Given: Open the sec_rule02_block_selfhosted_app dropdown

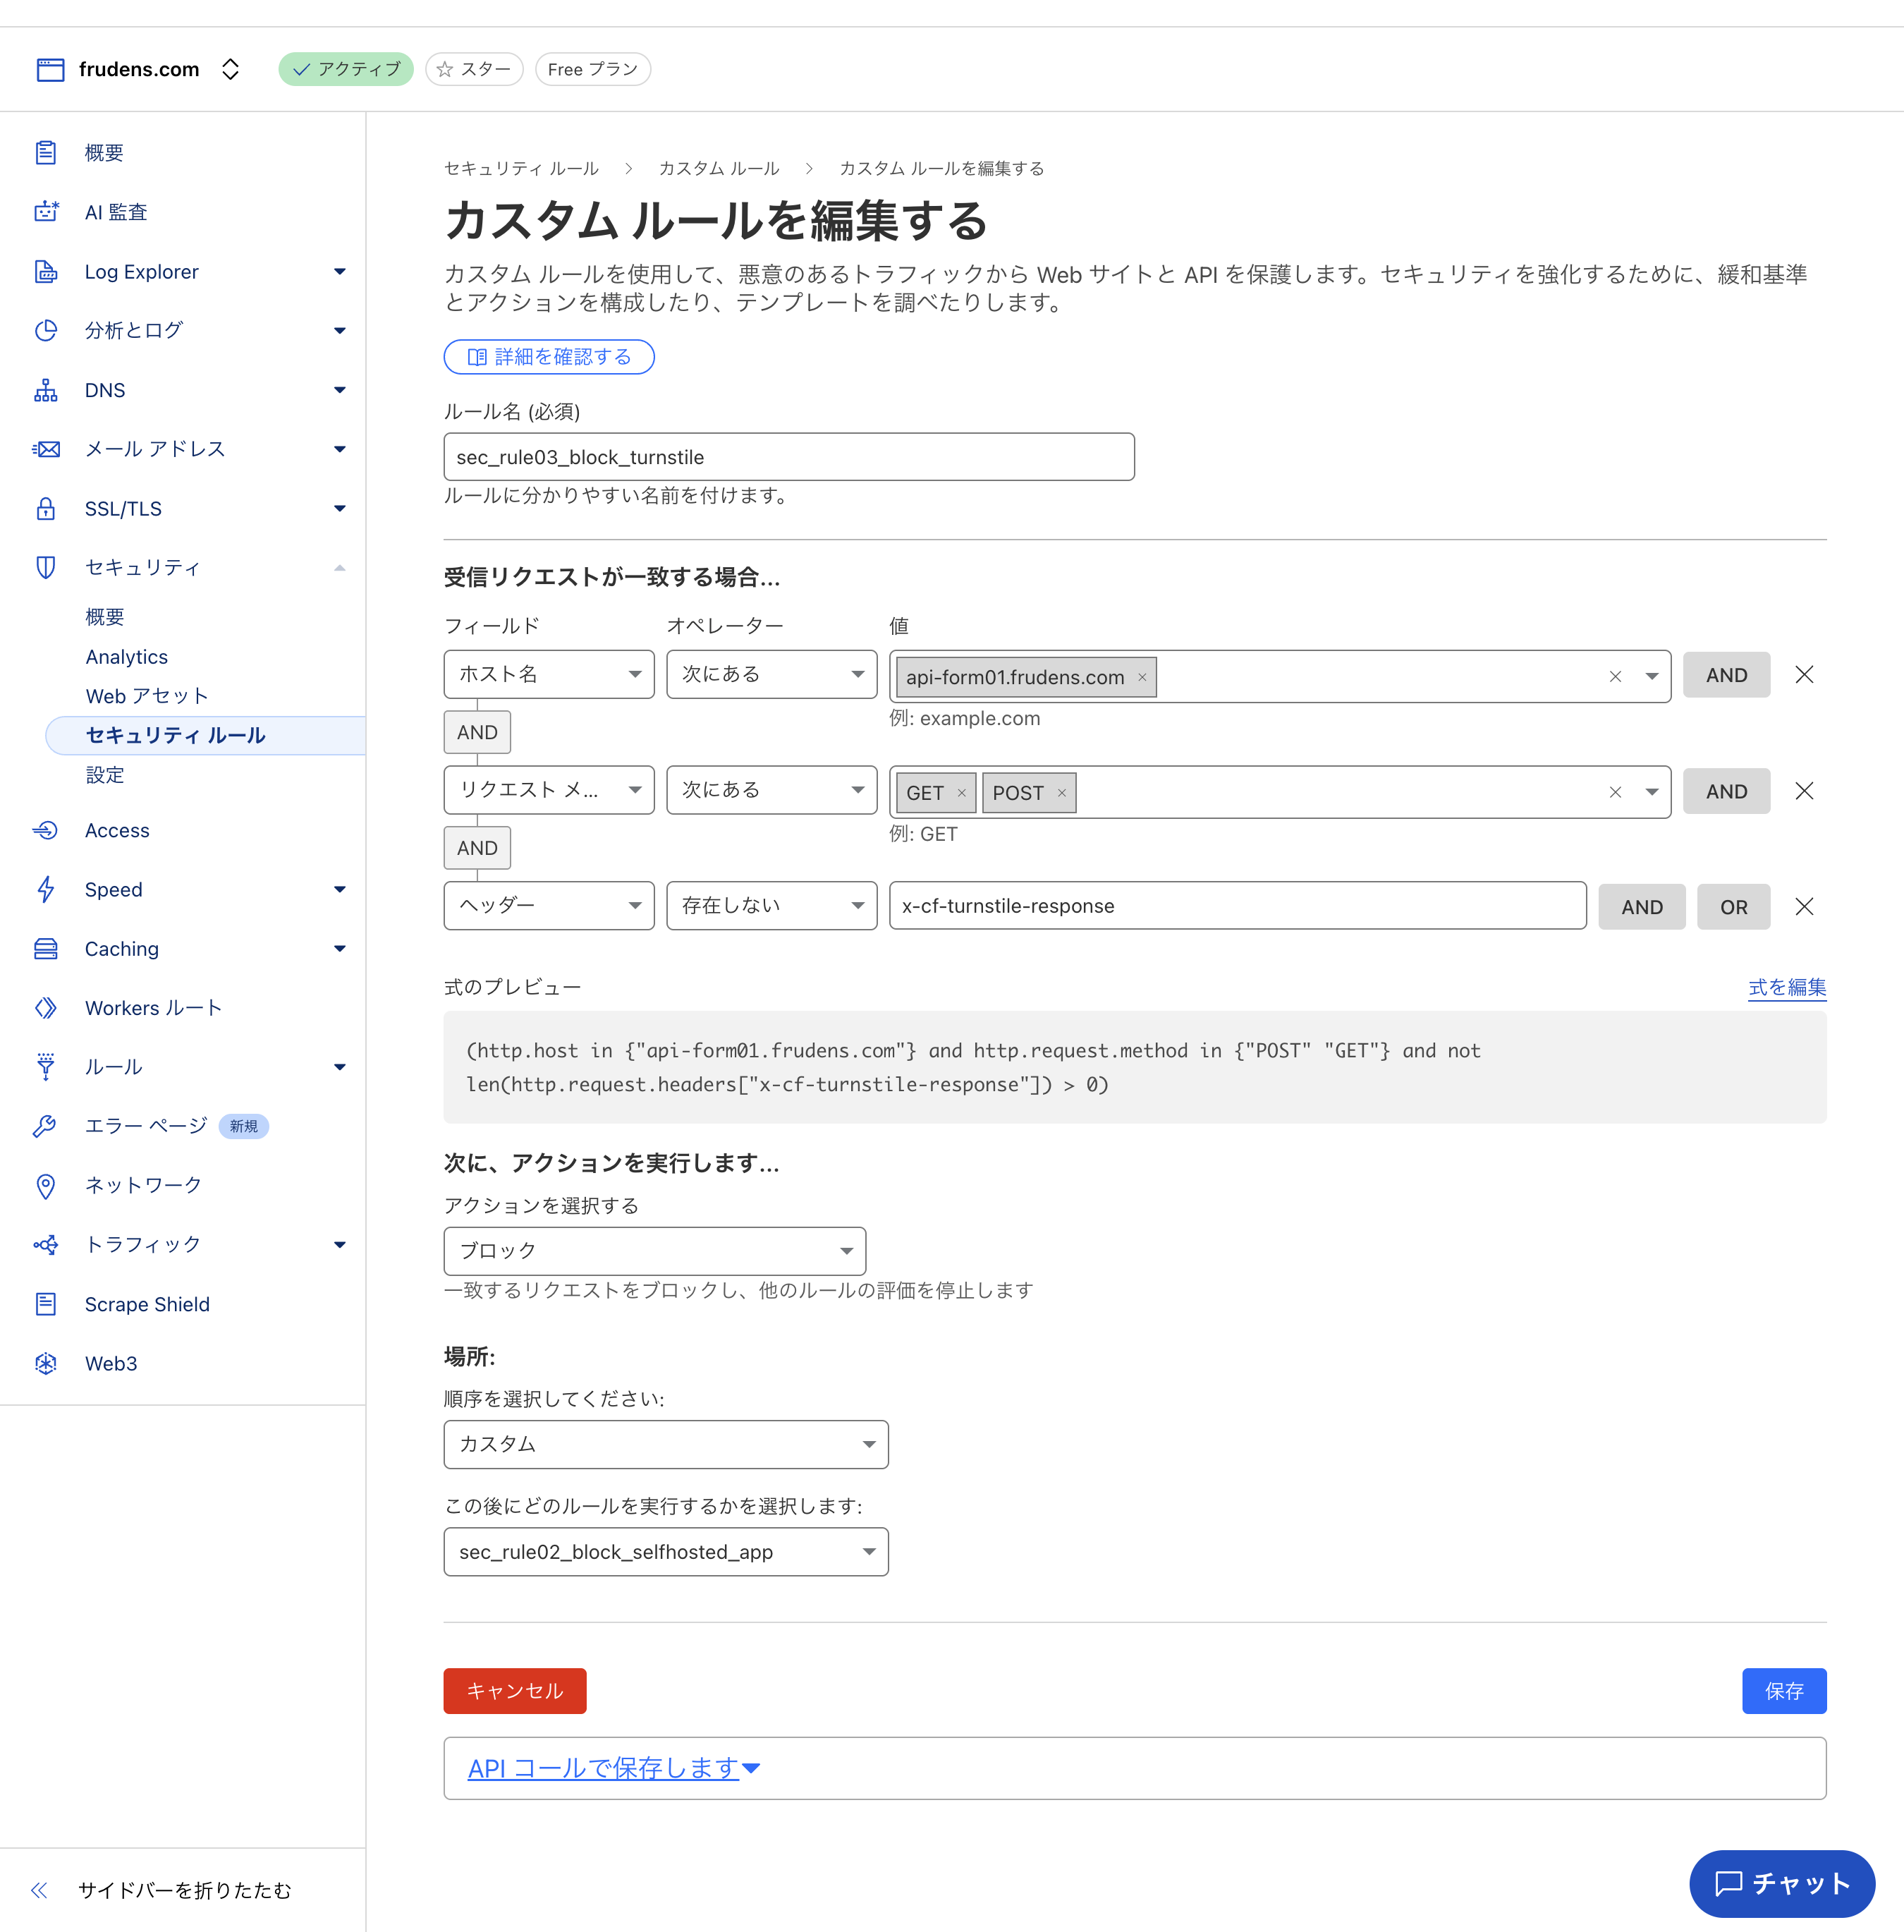Looking at the screenshot, I should pyautogui.click(x=666, y=1552).
